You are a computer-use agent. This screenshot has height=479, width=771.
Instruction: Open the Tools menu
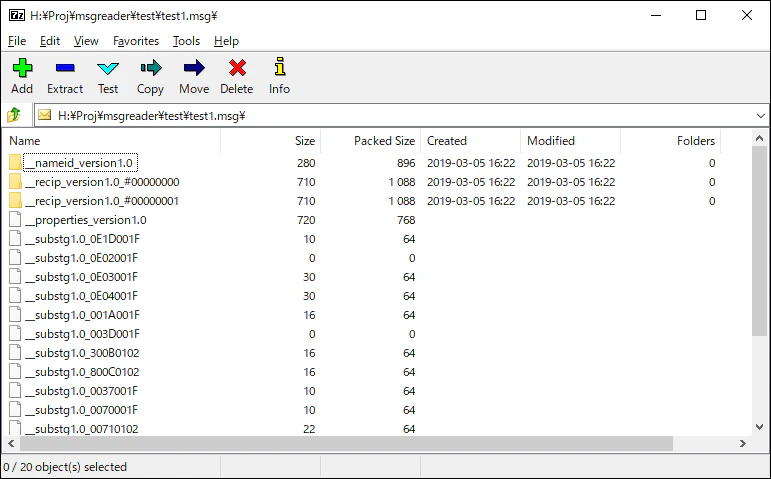(x=186, y=41)
